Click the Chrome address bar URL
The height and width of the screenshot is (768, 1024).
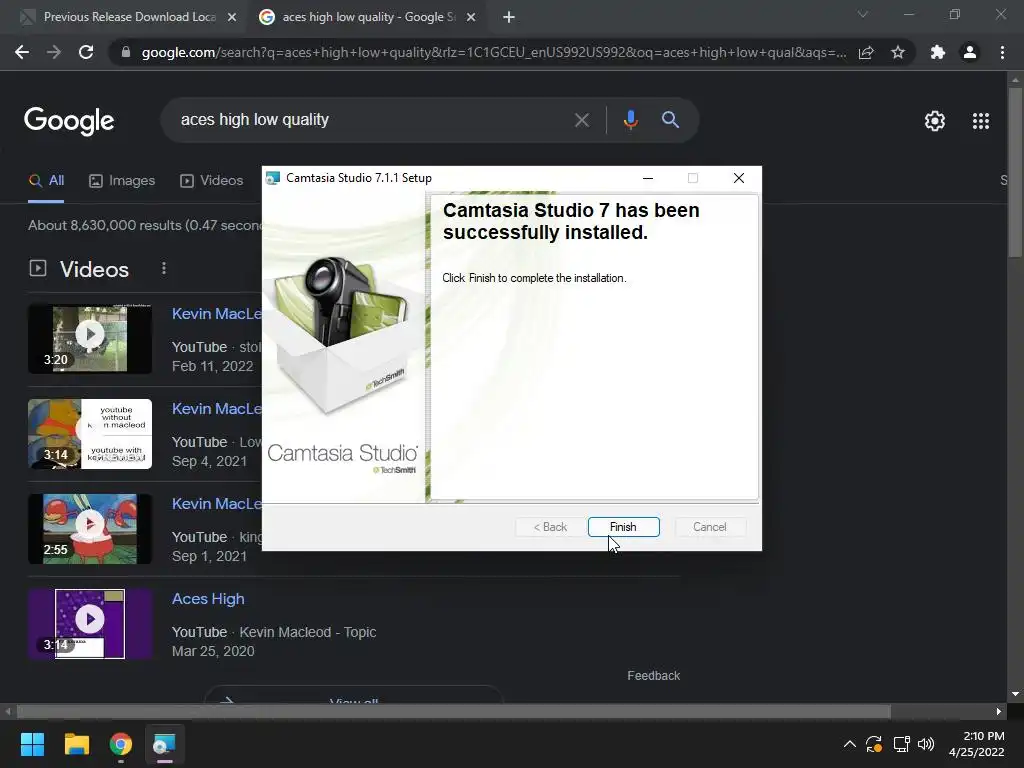point(493,52)
